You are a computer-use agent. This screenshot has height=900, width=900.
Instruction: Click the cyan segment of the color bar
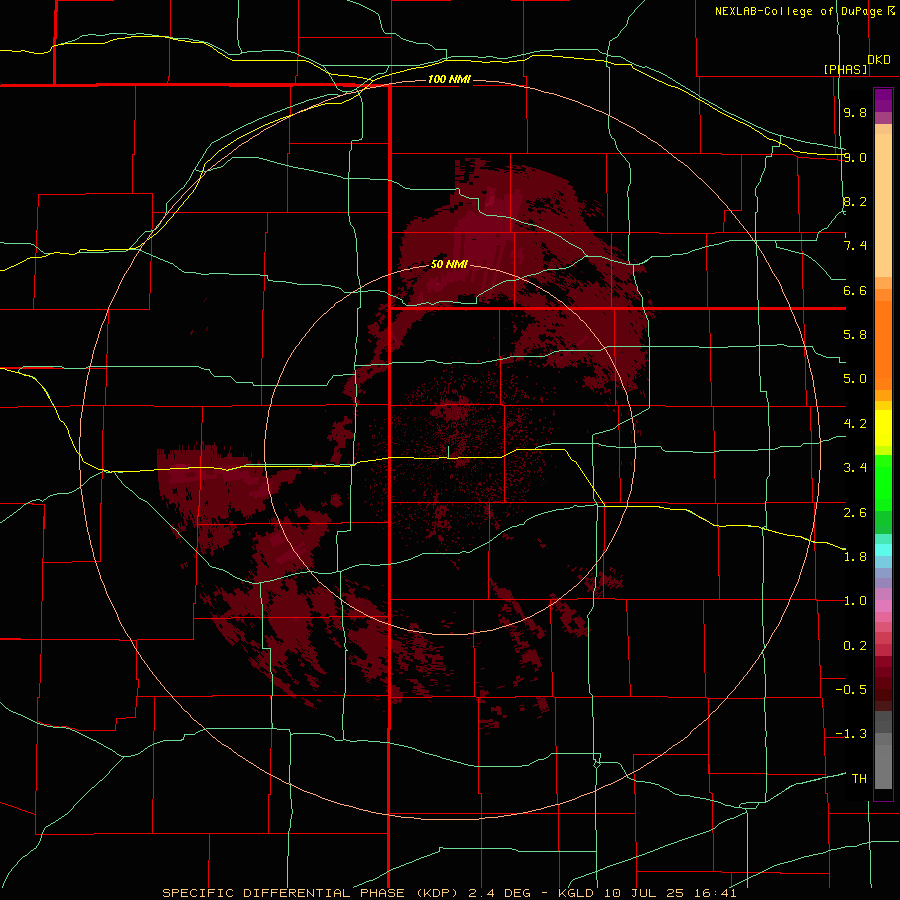pos(883,549)
